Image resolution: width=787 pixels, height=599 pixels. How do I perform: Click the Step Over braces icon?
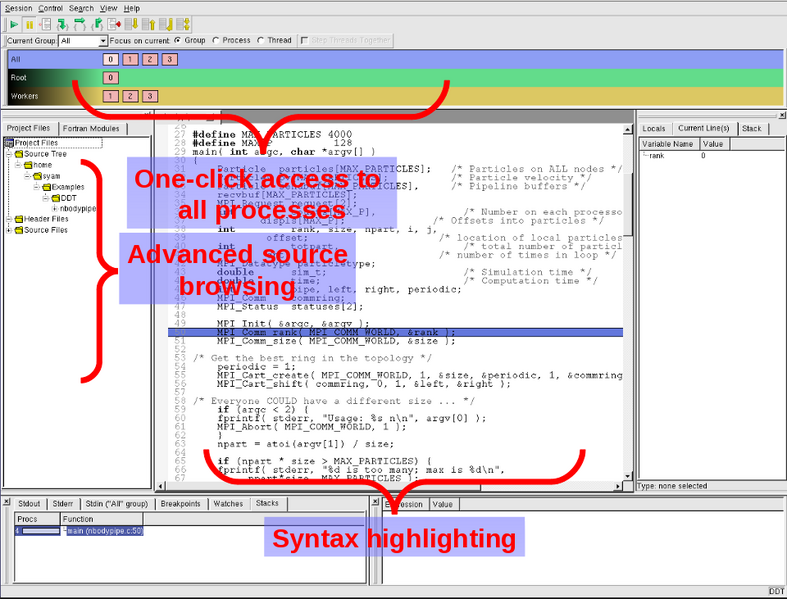pyautogui.click(x=79, y=24)
